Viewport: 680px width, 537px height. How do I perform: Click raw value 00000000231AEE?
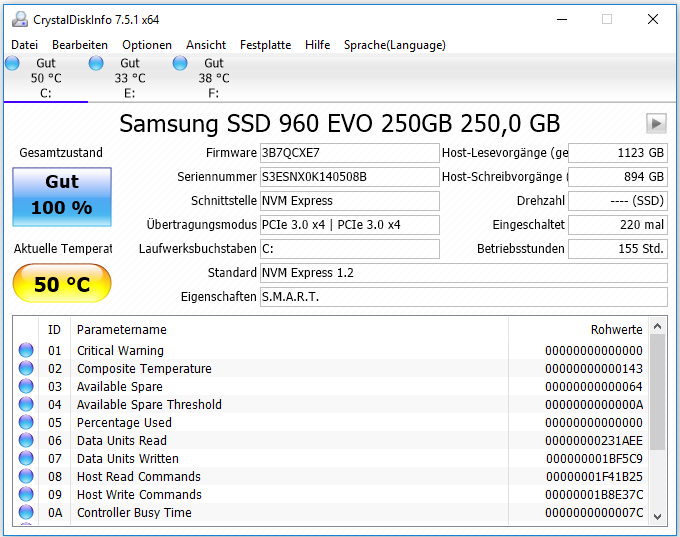tap(594, 441)
